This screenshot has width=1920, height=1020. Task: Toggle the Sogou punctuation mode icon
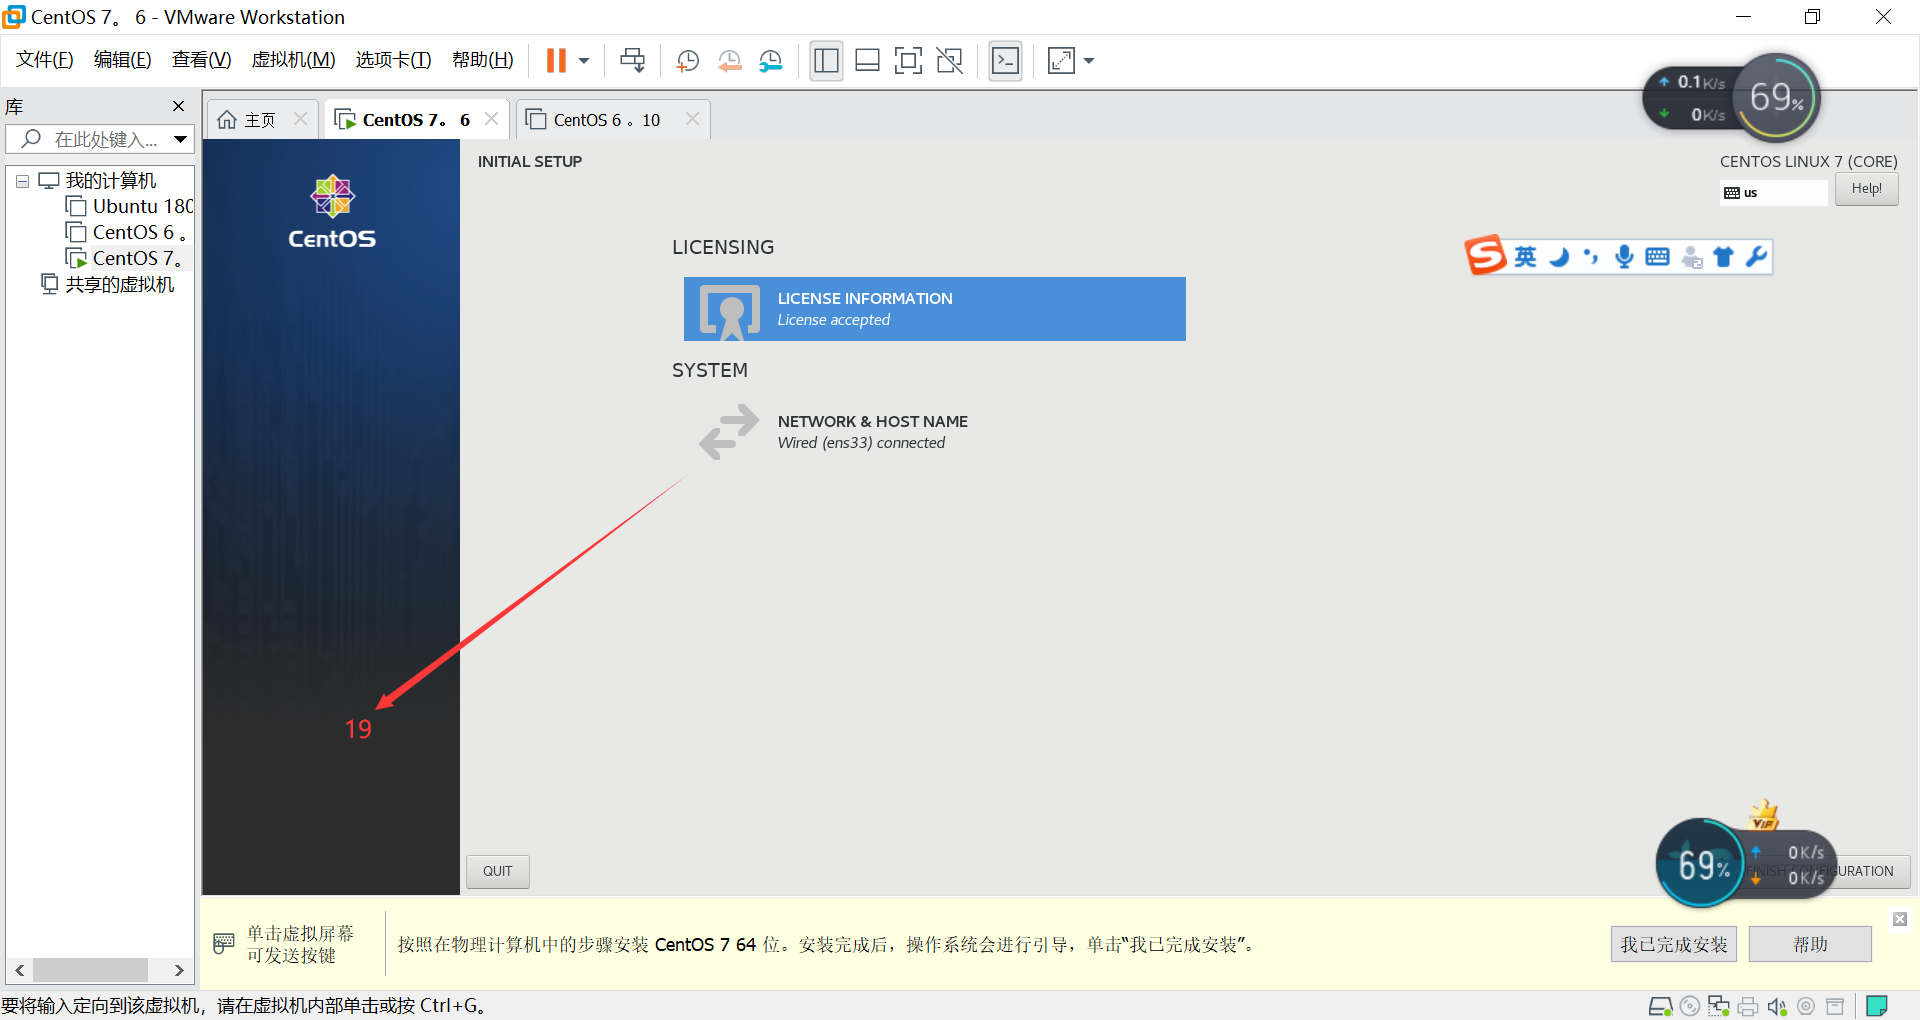coord(1591,257)
